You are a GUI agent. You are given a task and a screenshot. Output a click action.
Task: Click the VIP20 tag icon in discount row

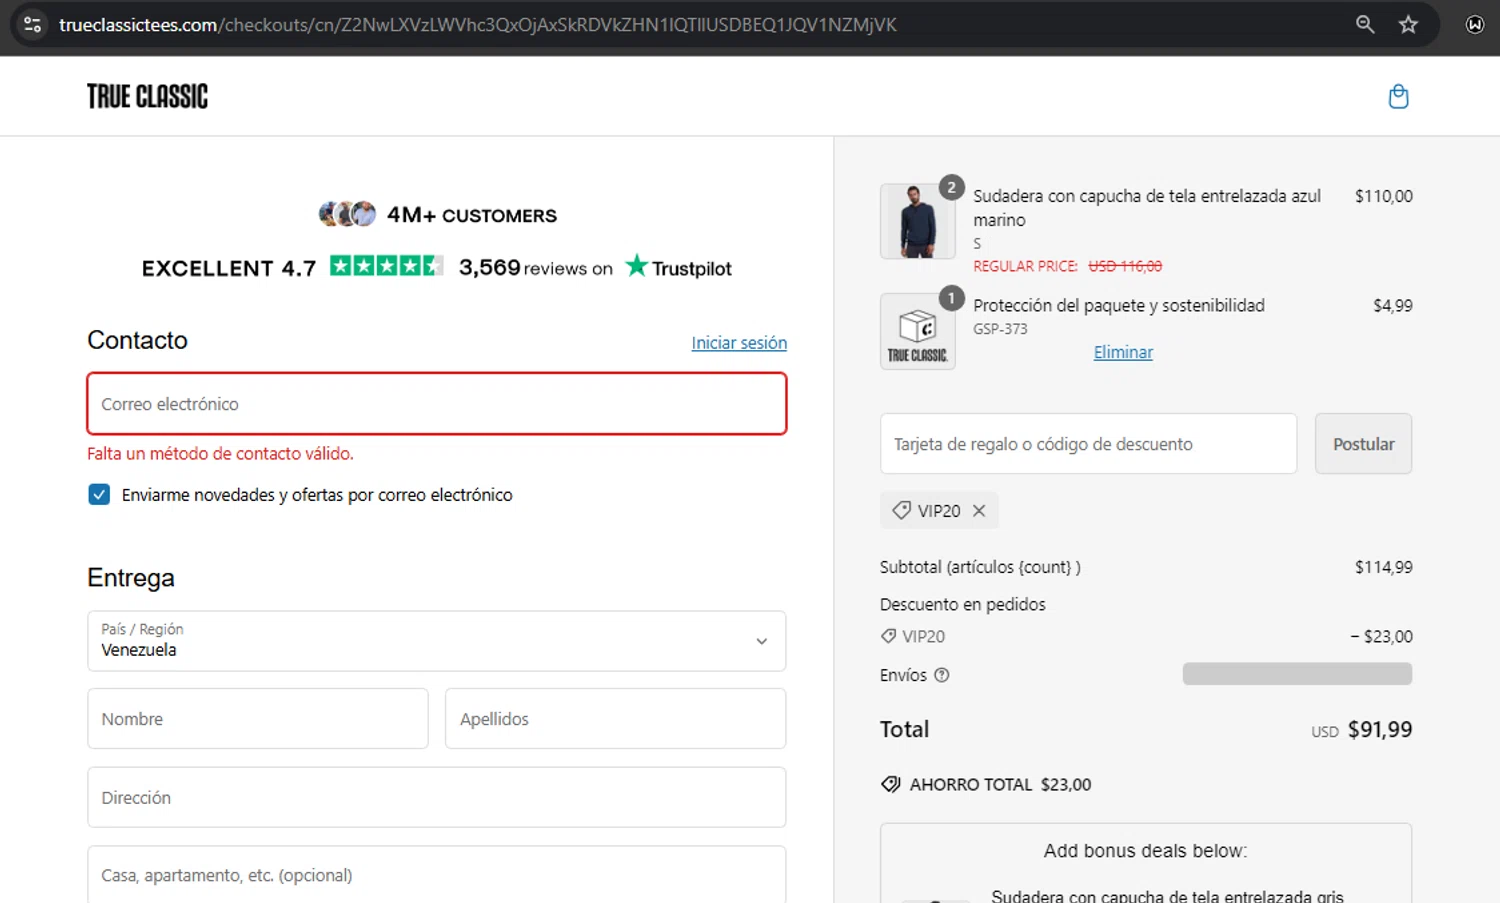tap(888, 636)
